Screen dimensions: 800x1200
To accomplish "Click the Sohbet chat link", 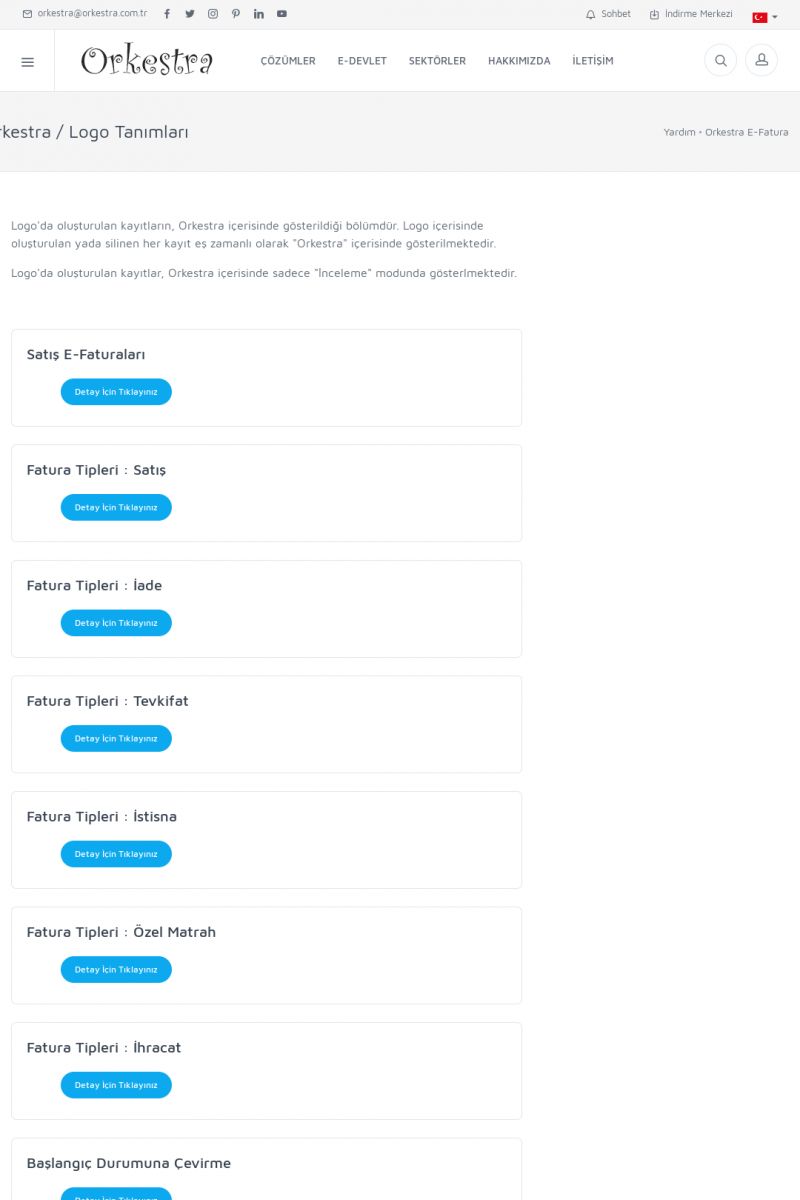I will pos(608,14).
